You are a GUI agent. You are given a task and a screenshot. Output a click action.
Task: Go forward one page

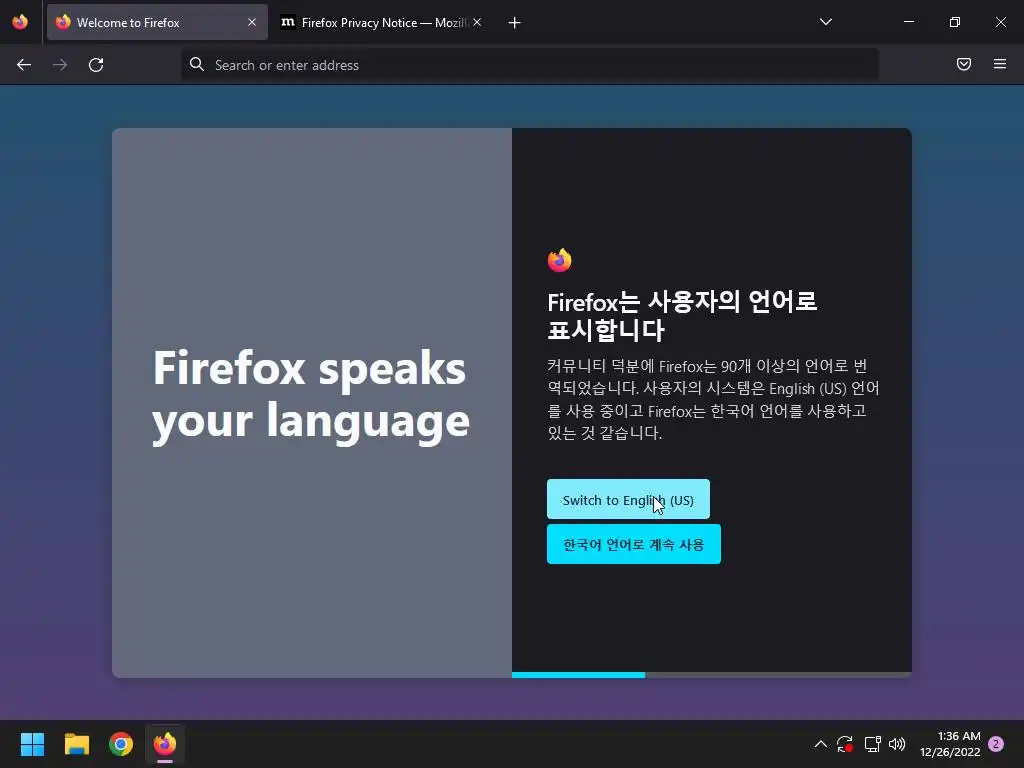click(x=60, y=65)
